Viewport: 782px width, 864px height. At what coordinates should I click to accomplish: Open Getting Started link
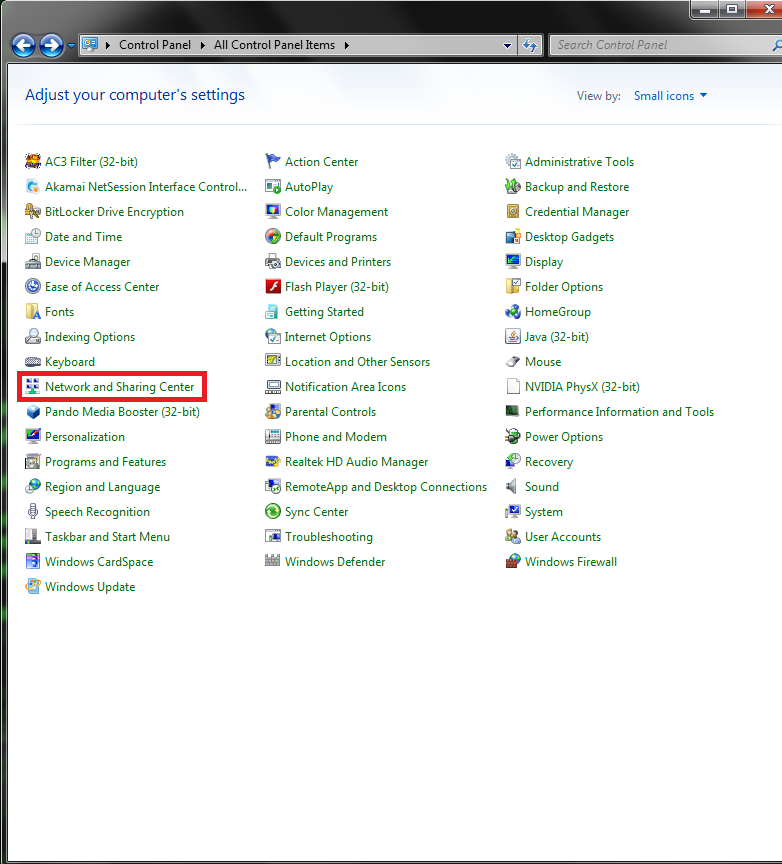[x=324, y=312]
